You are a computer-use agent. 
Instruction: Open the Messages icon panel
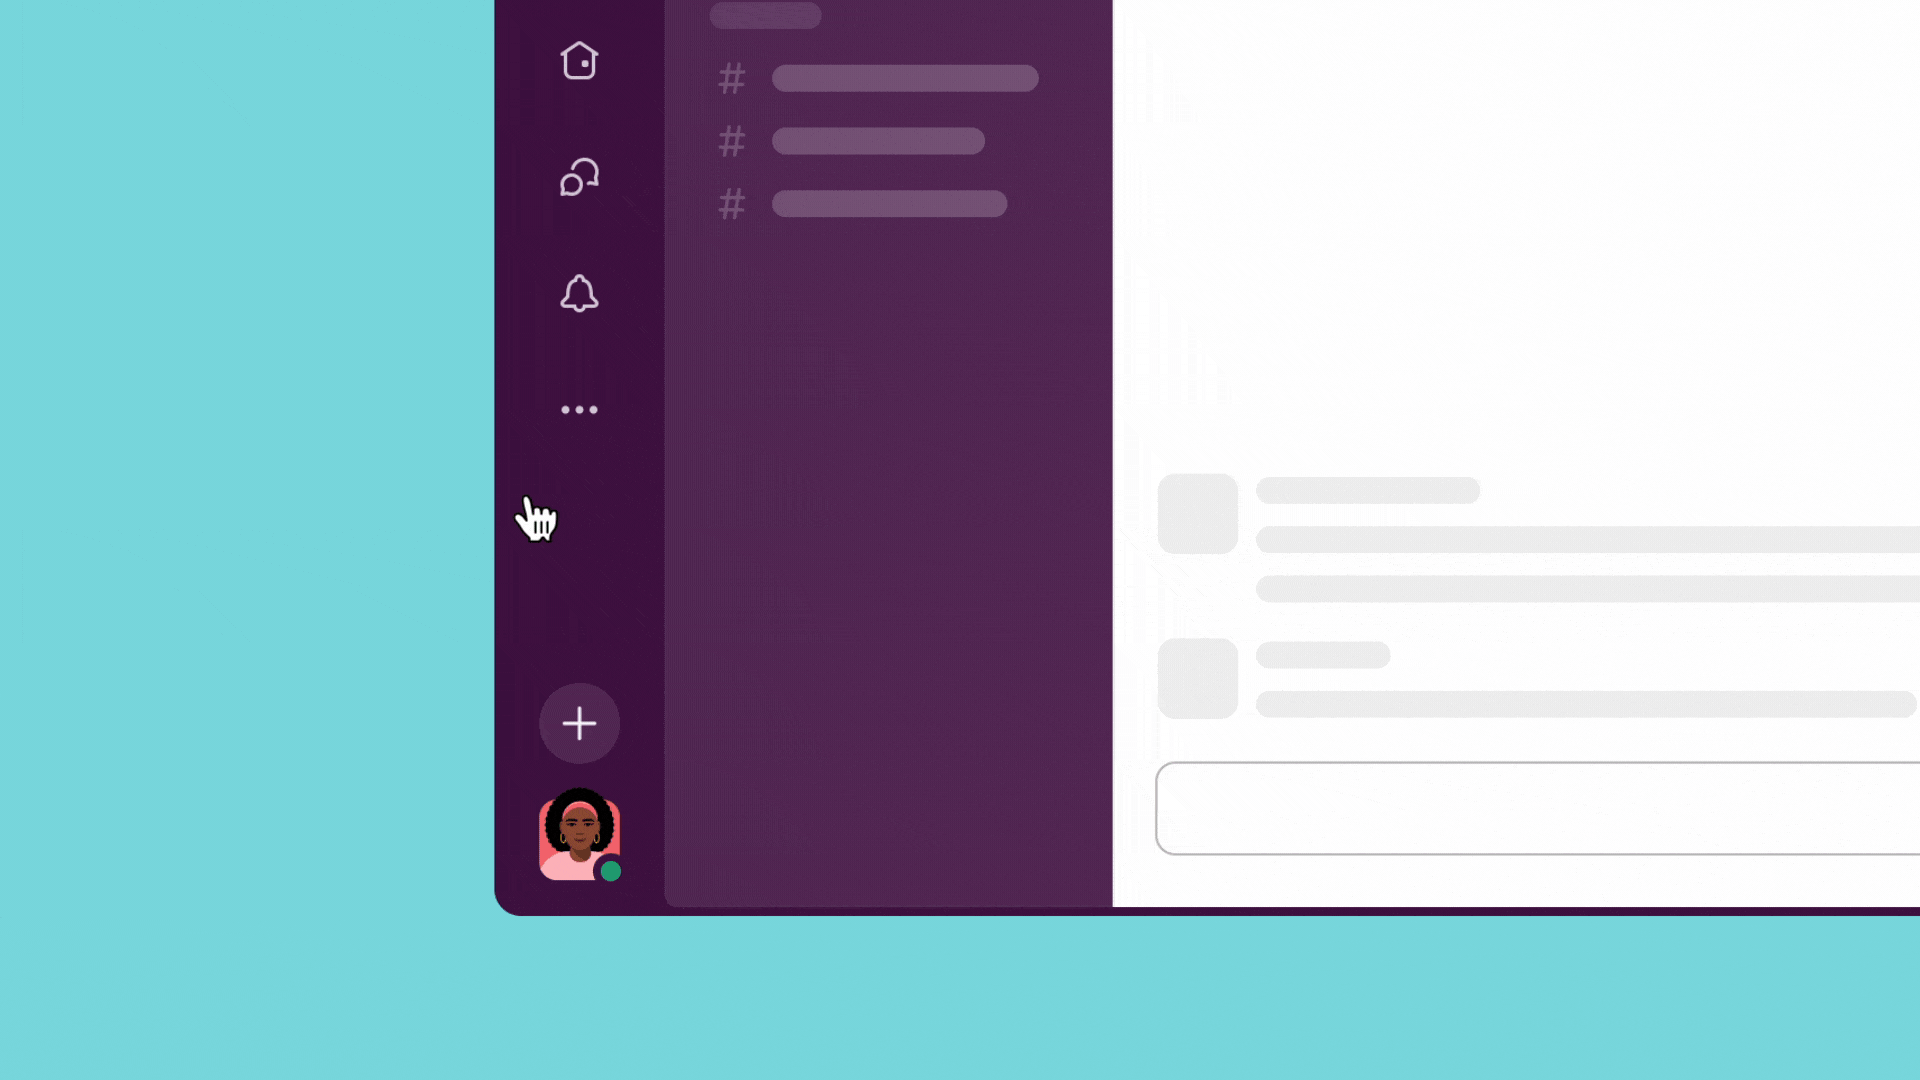(x=579, y=177)
